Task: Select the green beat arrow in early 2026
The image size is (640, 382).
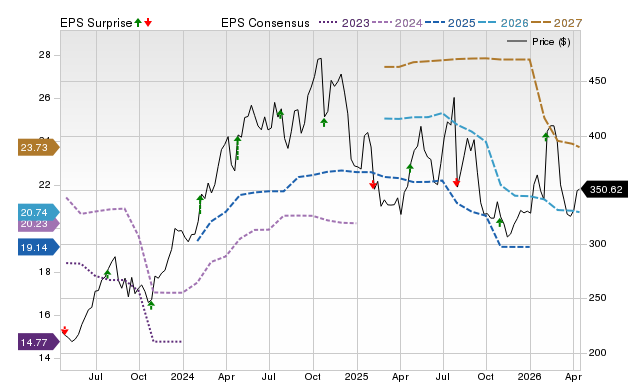Action: 546,137
